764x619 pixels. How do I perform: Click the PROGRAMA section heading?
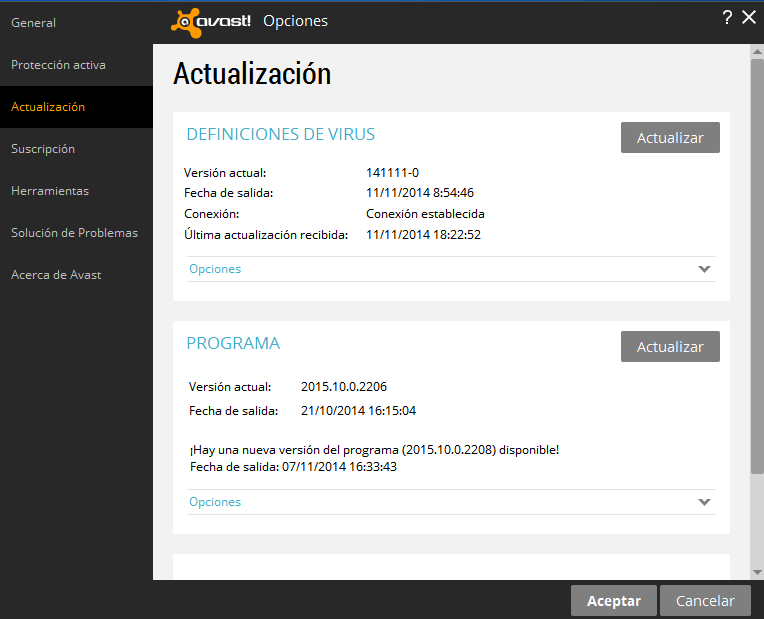(x=233, y=343)
